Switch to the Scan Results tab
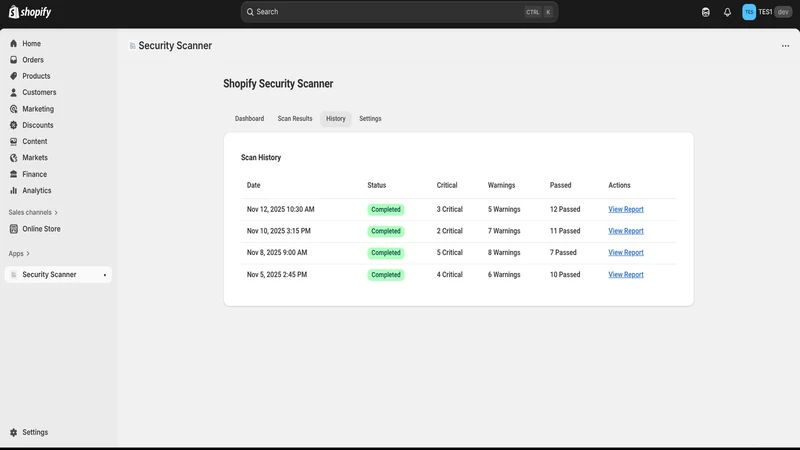 pos(295,118)
